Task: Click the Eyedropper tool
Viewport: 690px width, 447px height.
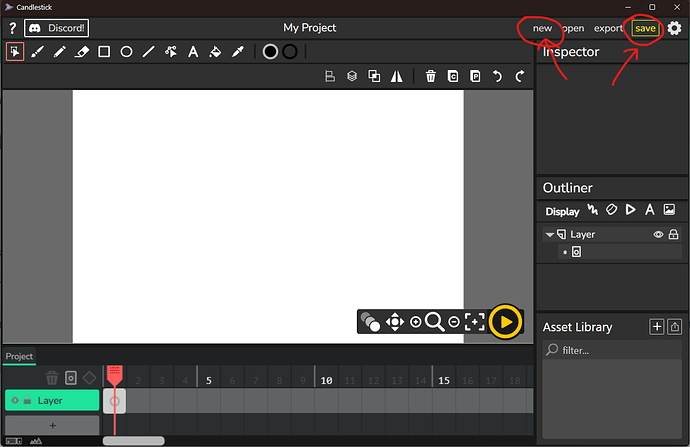Action: [x=237, y=52]
